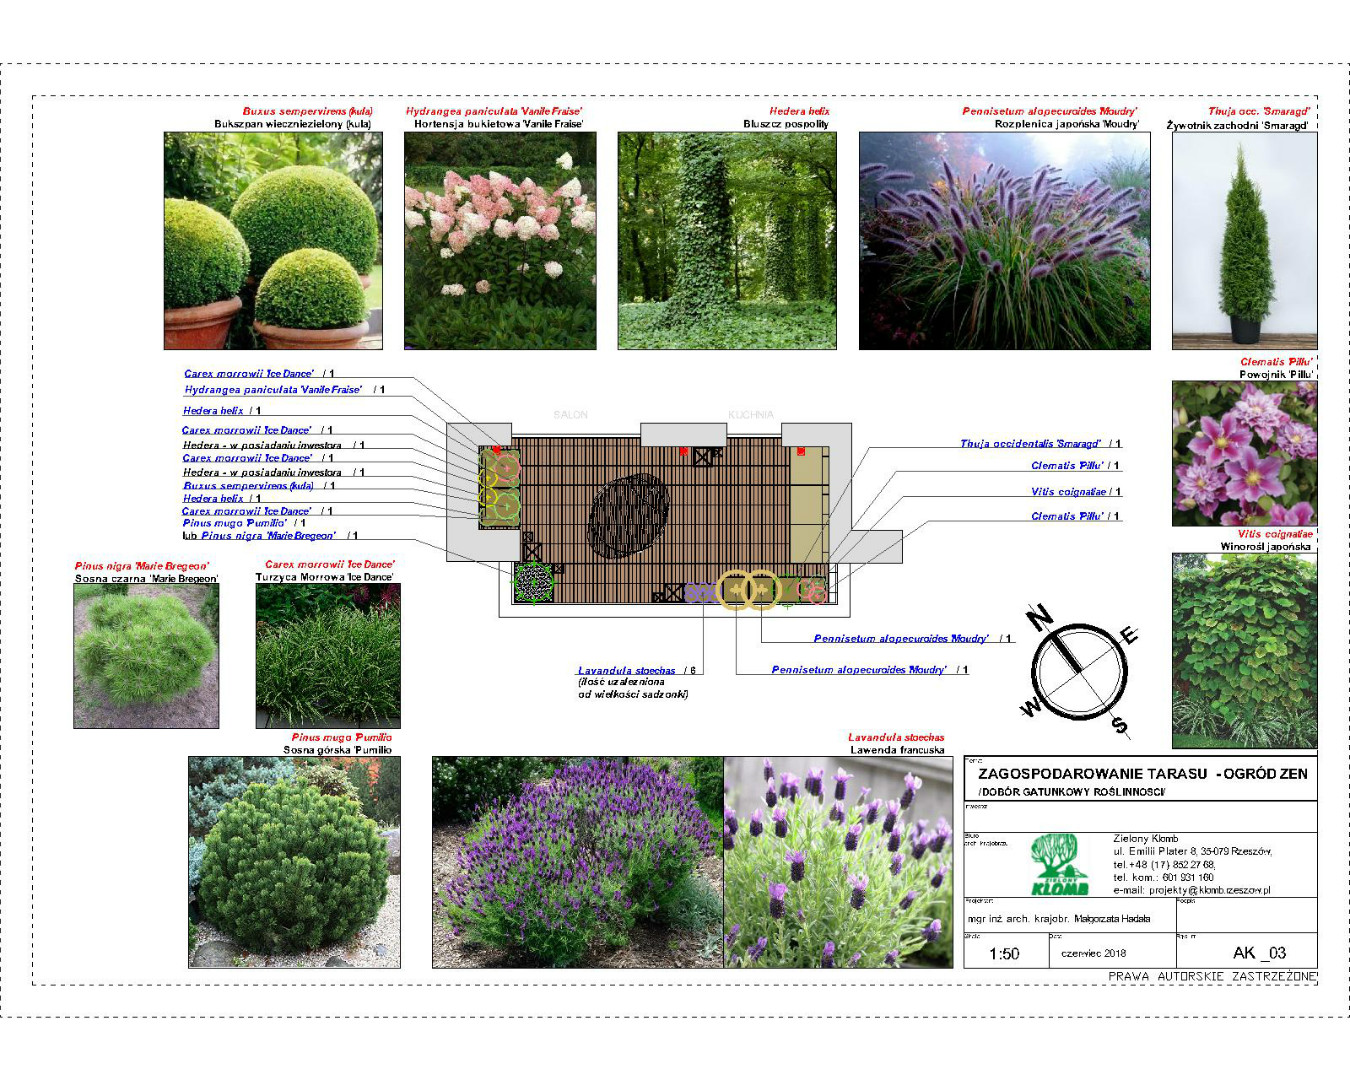Click the "Sosna górska 'Pumilio'" caption
The image size is (1350, 1080).
click(337, 749)
